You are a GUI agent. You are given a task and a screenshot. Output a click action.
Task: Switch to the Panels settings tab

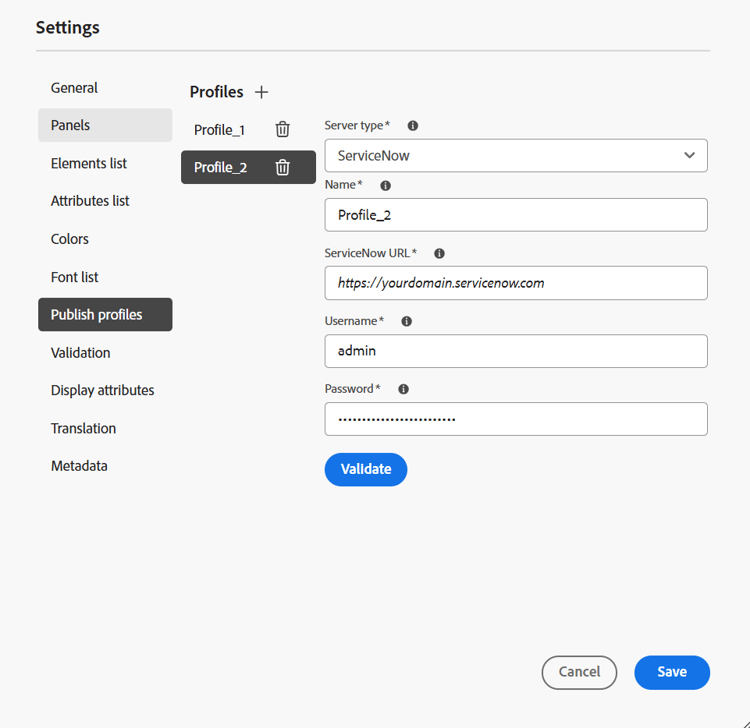(x=71, y=125)
